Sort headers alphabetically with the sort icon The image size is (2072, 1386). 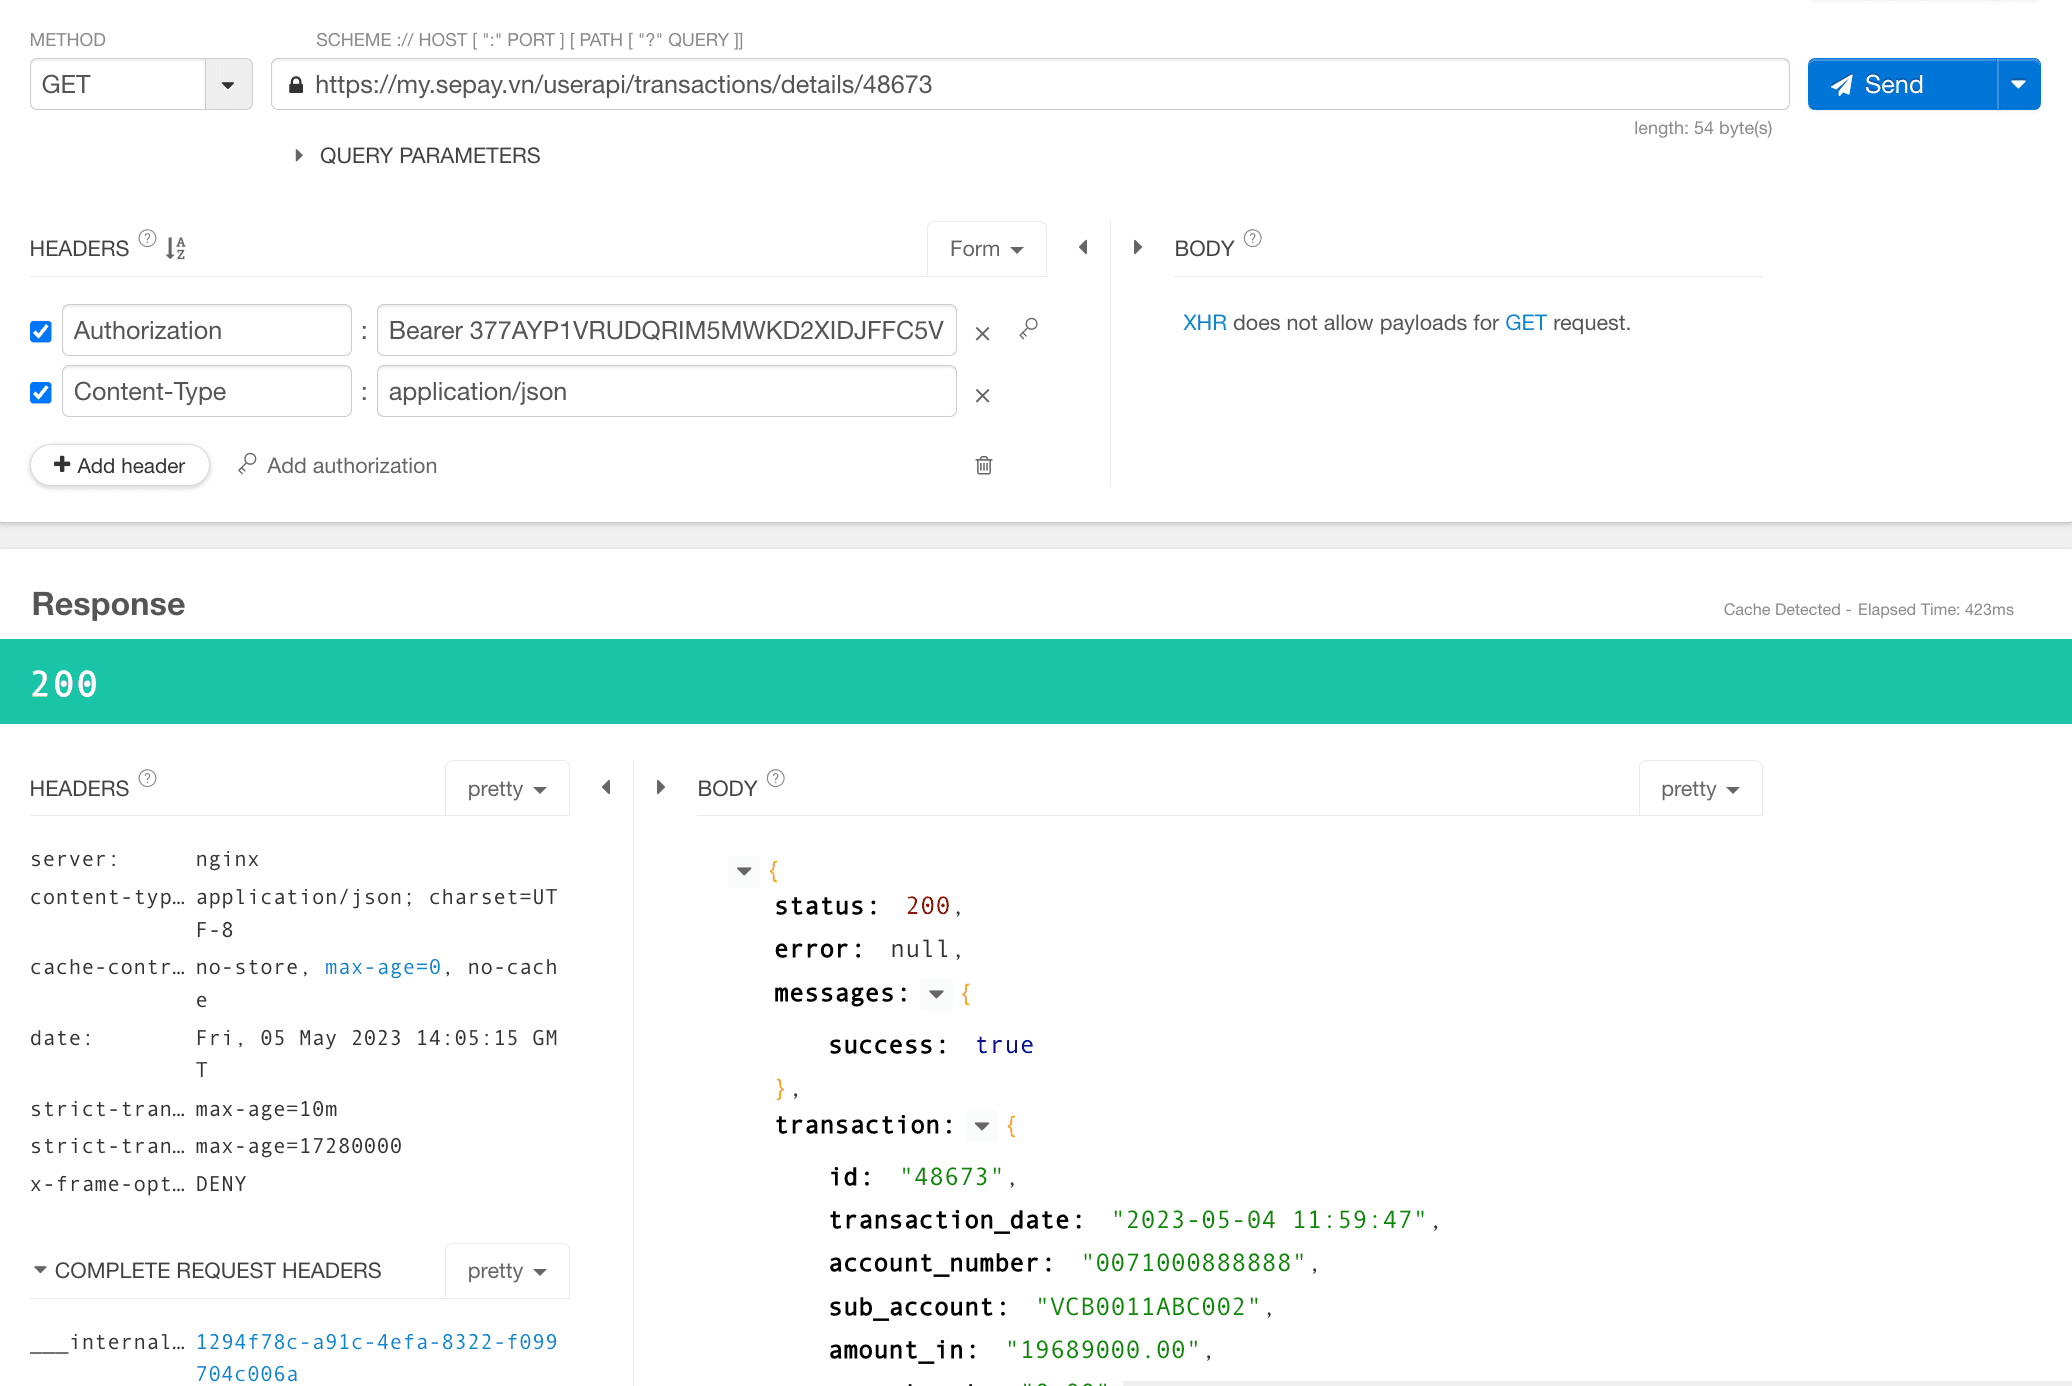[x=173, y=247]
